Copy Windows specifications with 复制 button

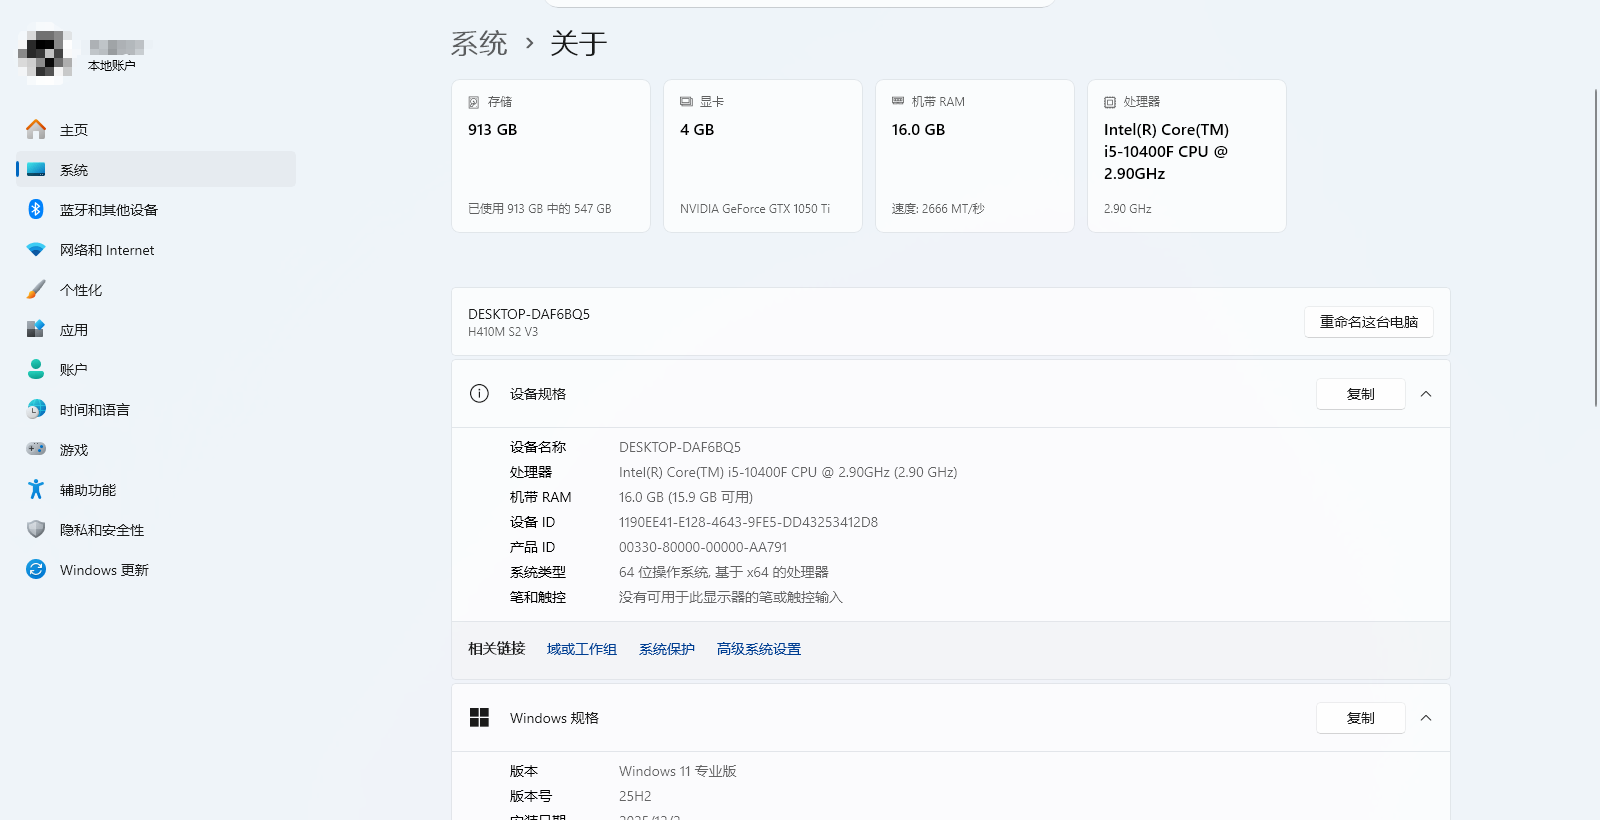pos(1361,718)
